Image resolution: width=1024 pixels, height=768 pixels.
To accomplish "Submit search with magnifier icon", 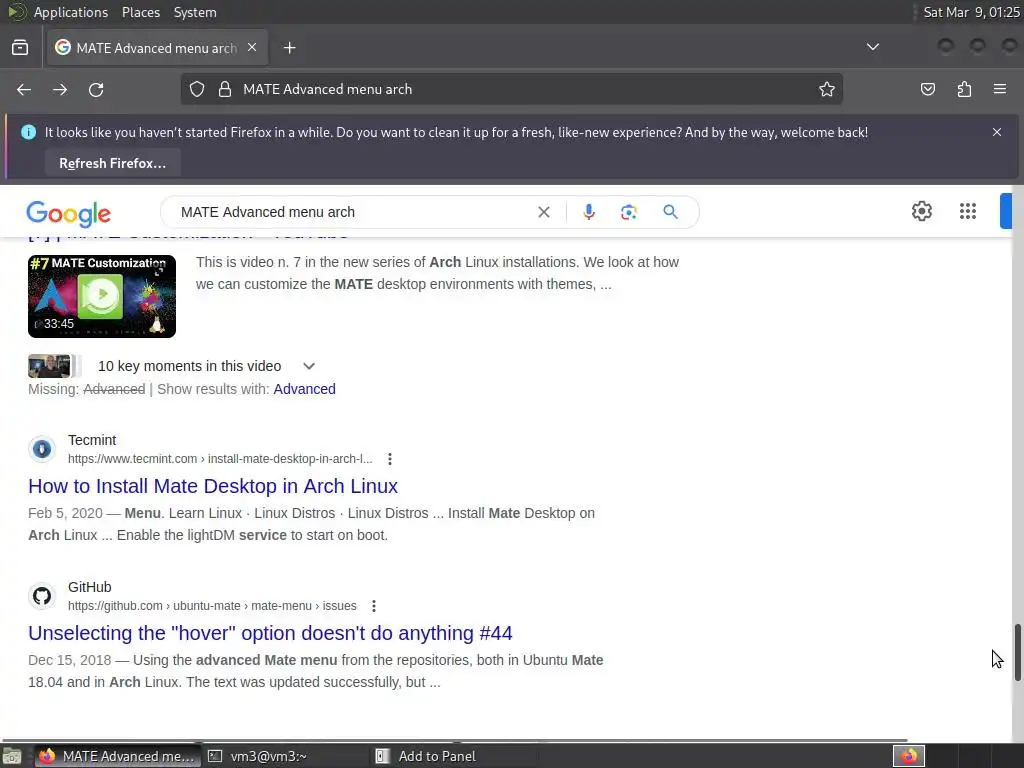I will coord(670,212).
